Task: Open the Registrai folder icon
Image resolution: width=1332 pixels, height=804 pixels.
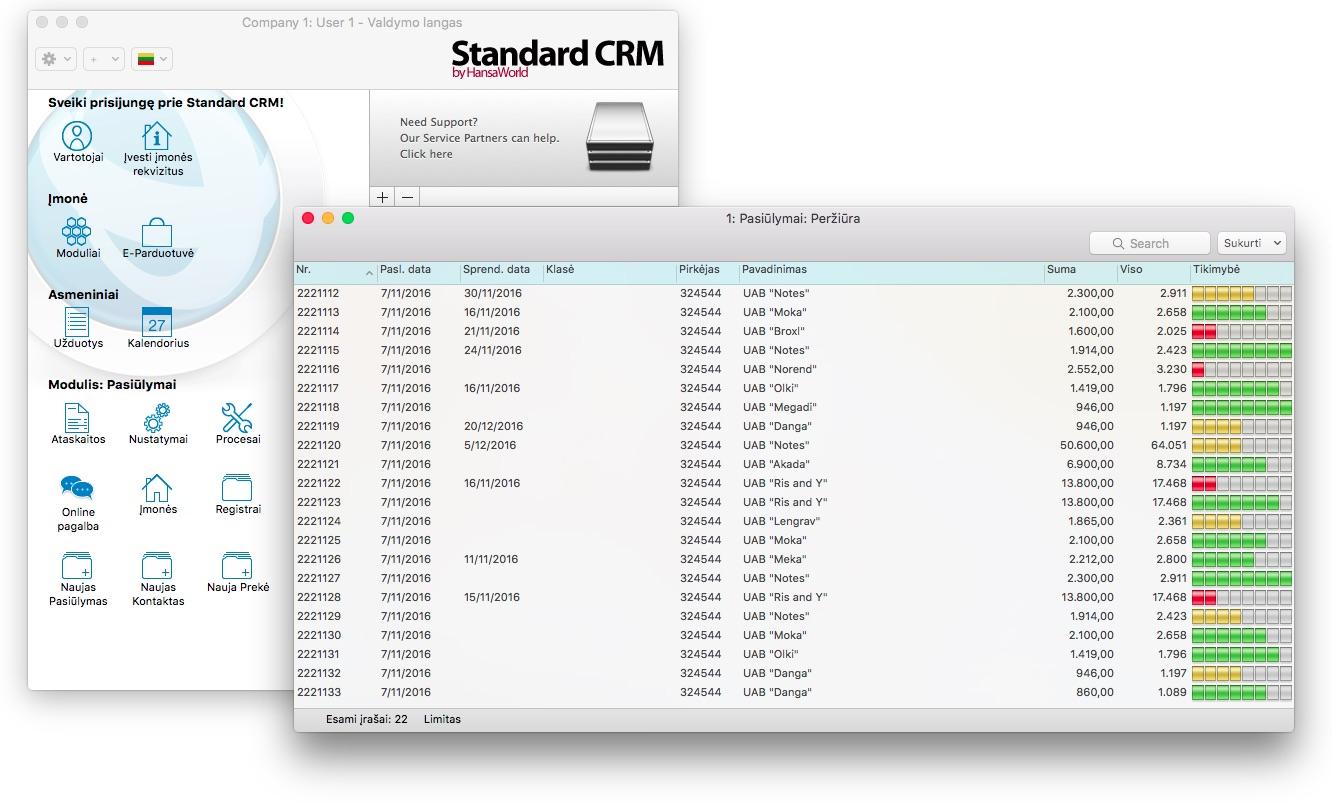Action: point(237,488)
